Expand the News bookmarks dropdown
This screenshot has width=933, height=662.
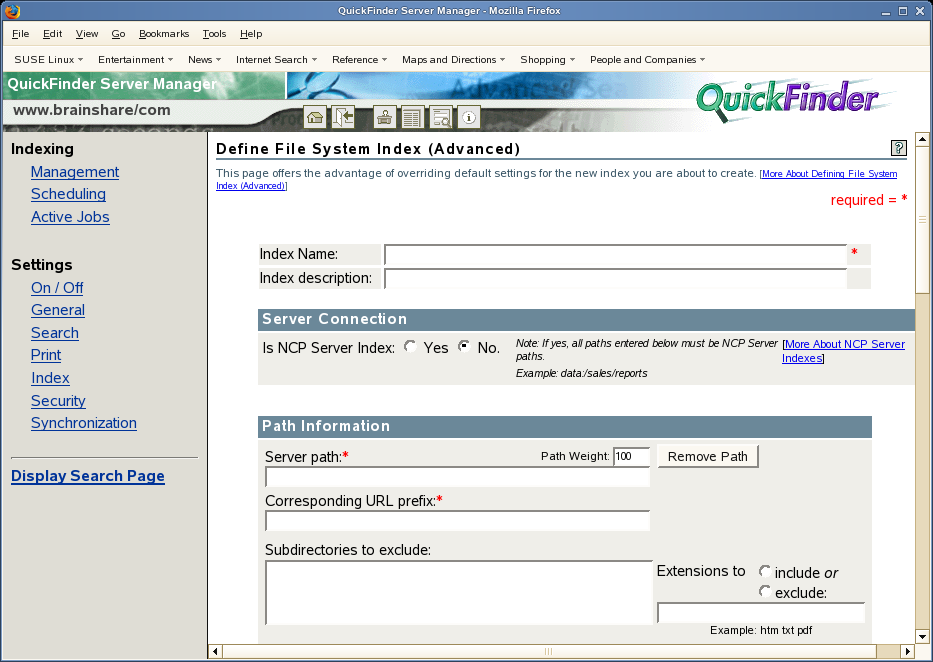click(204, 59)
